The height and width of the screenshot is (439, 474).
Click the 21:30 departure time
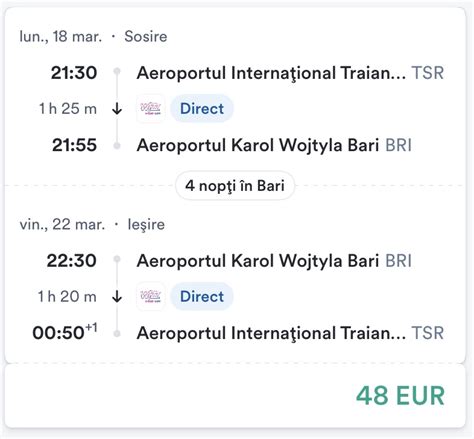74,73
